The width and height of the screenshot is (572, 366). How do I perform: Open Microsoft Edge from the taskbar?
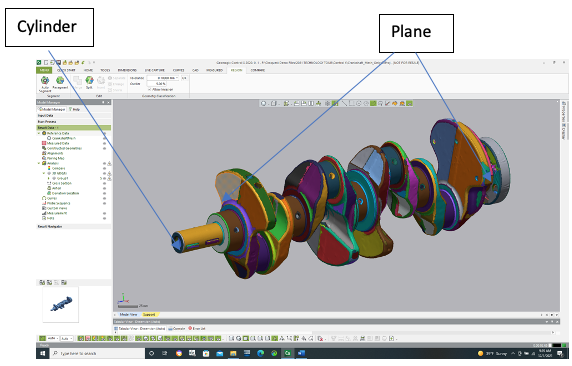(x=260, y=353)
